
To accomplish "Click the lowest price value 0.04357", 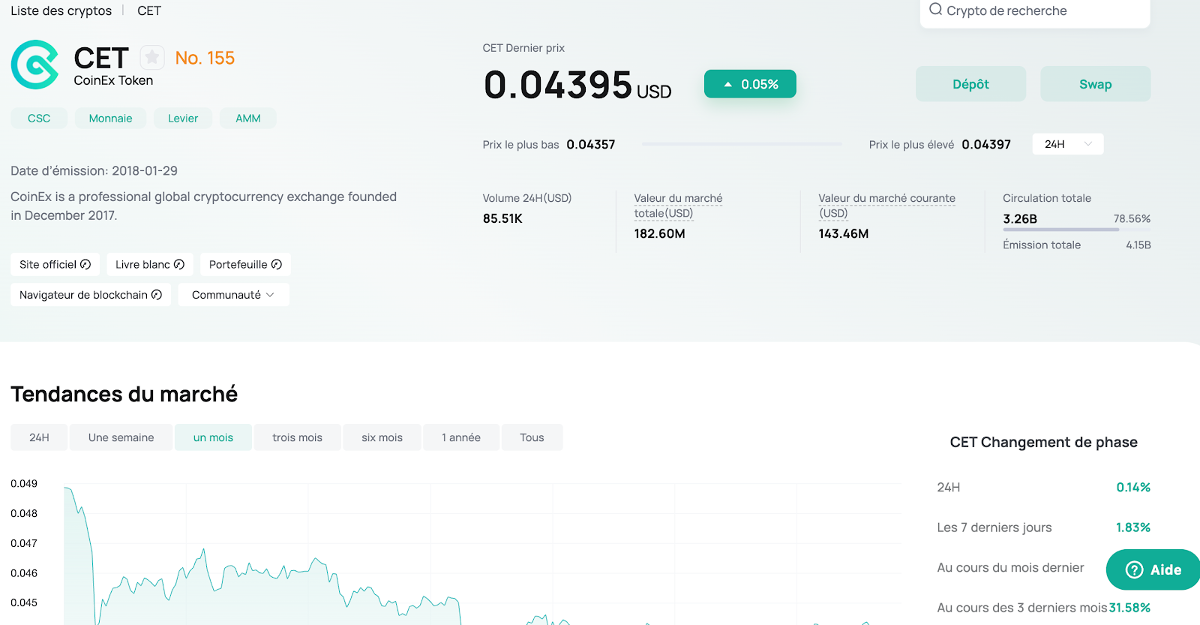I will [591, 144].
